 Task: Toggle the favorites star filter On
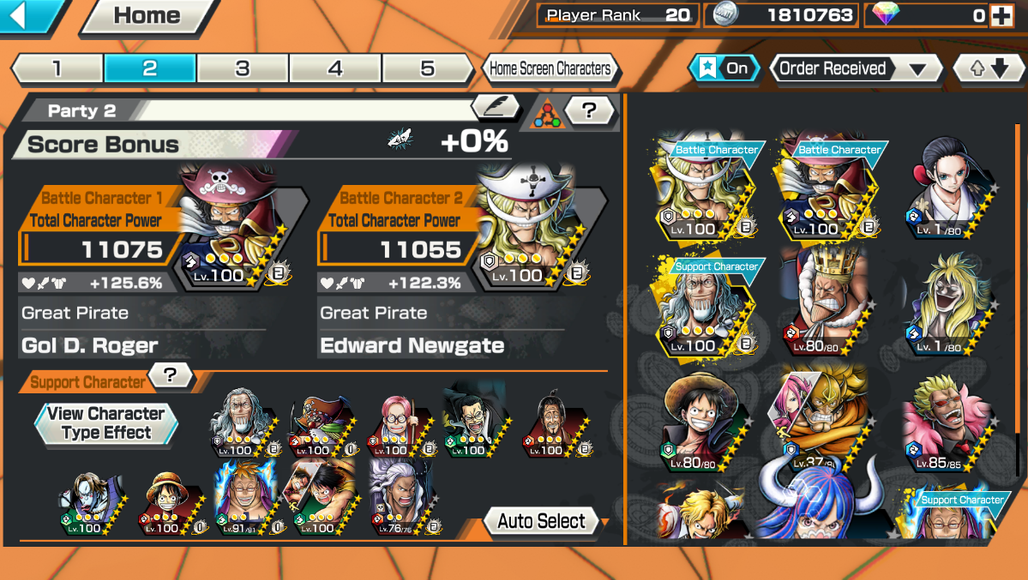724,68
